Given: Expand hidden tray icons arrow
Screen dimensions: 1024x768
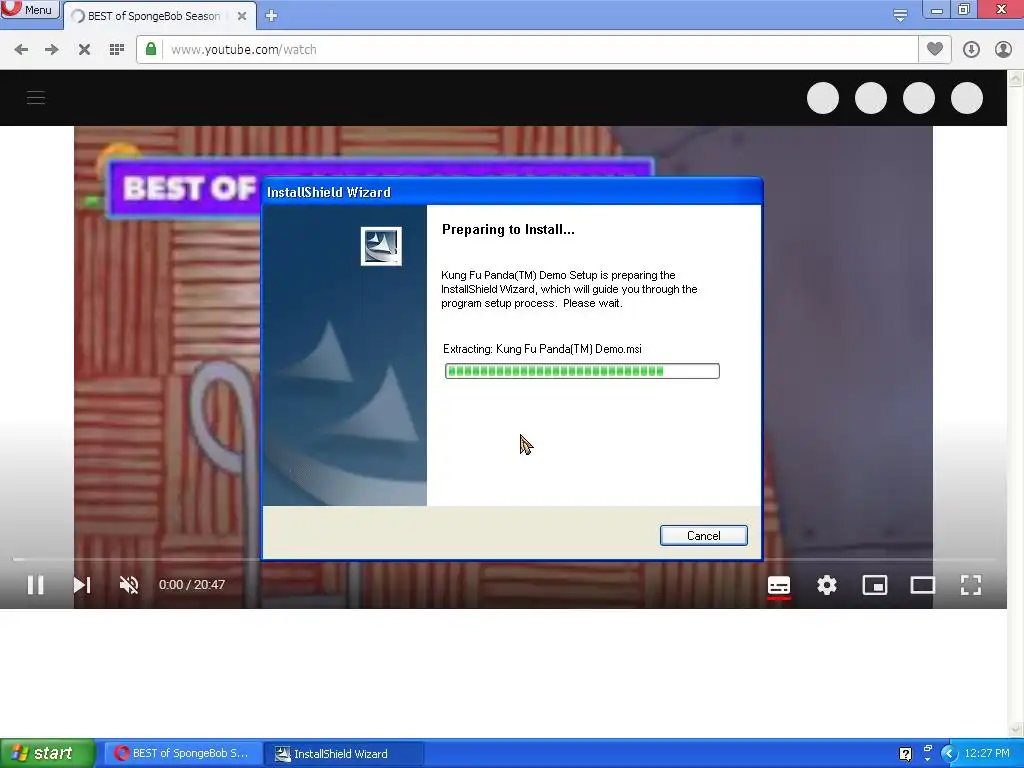Looking at the screenshot, I should pos(949,754).
